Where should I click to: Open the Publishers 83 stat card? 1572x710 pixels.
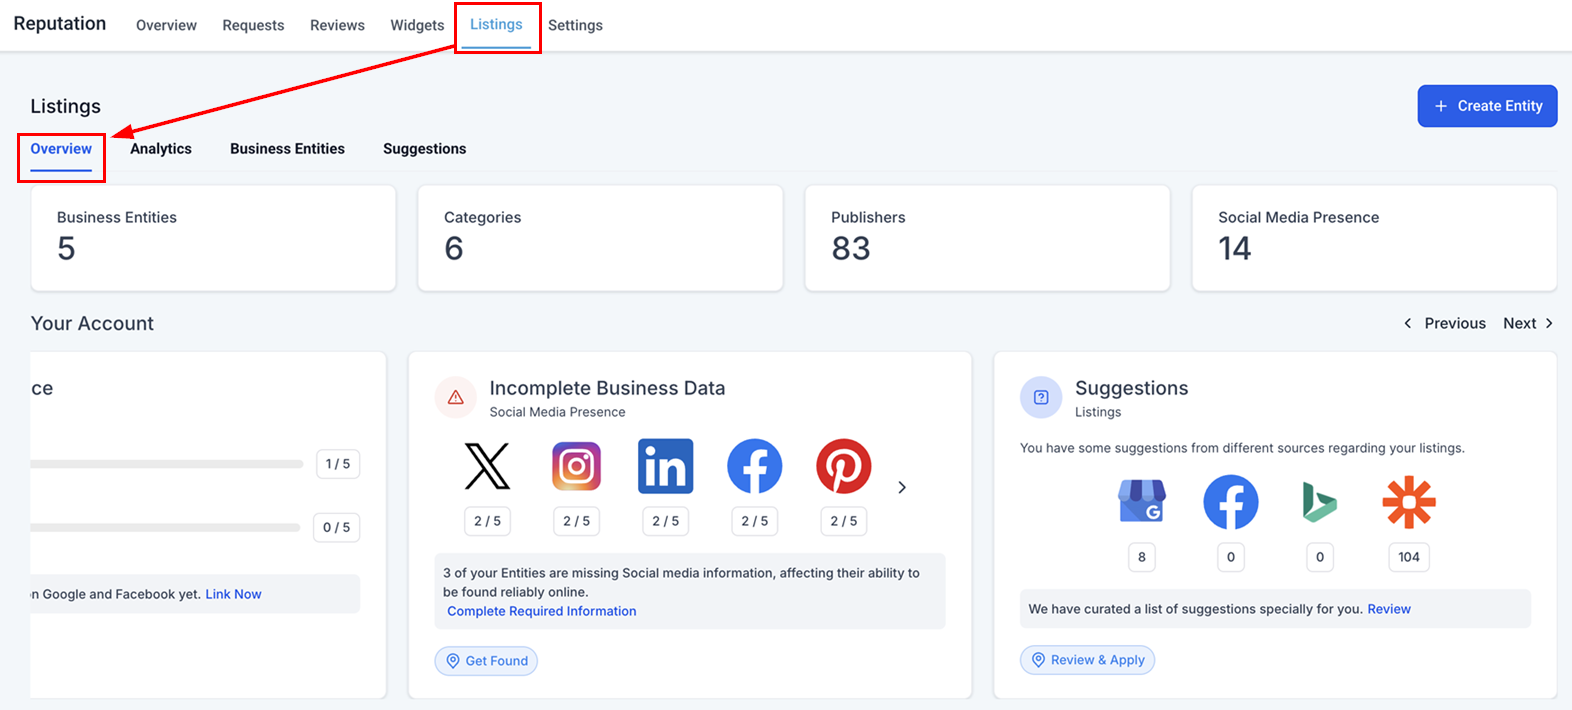(x=987, y=238)
